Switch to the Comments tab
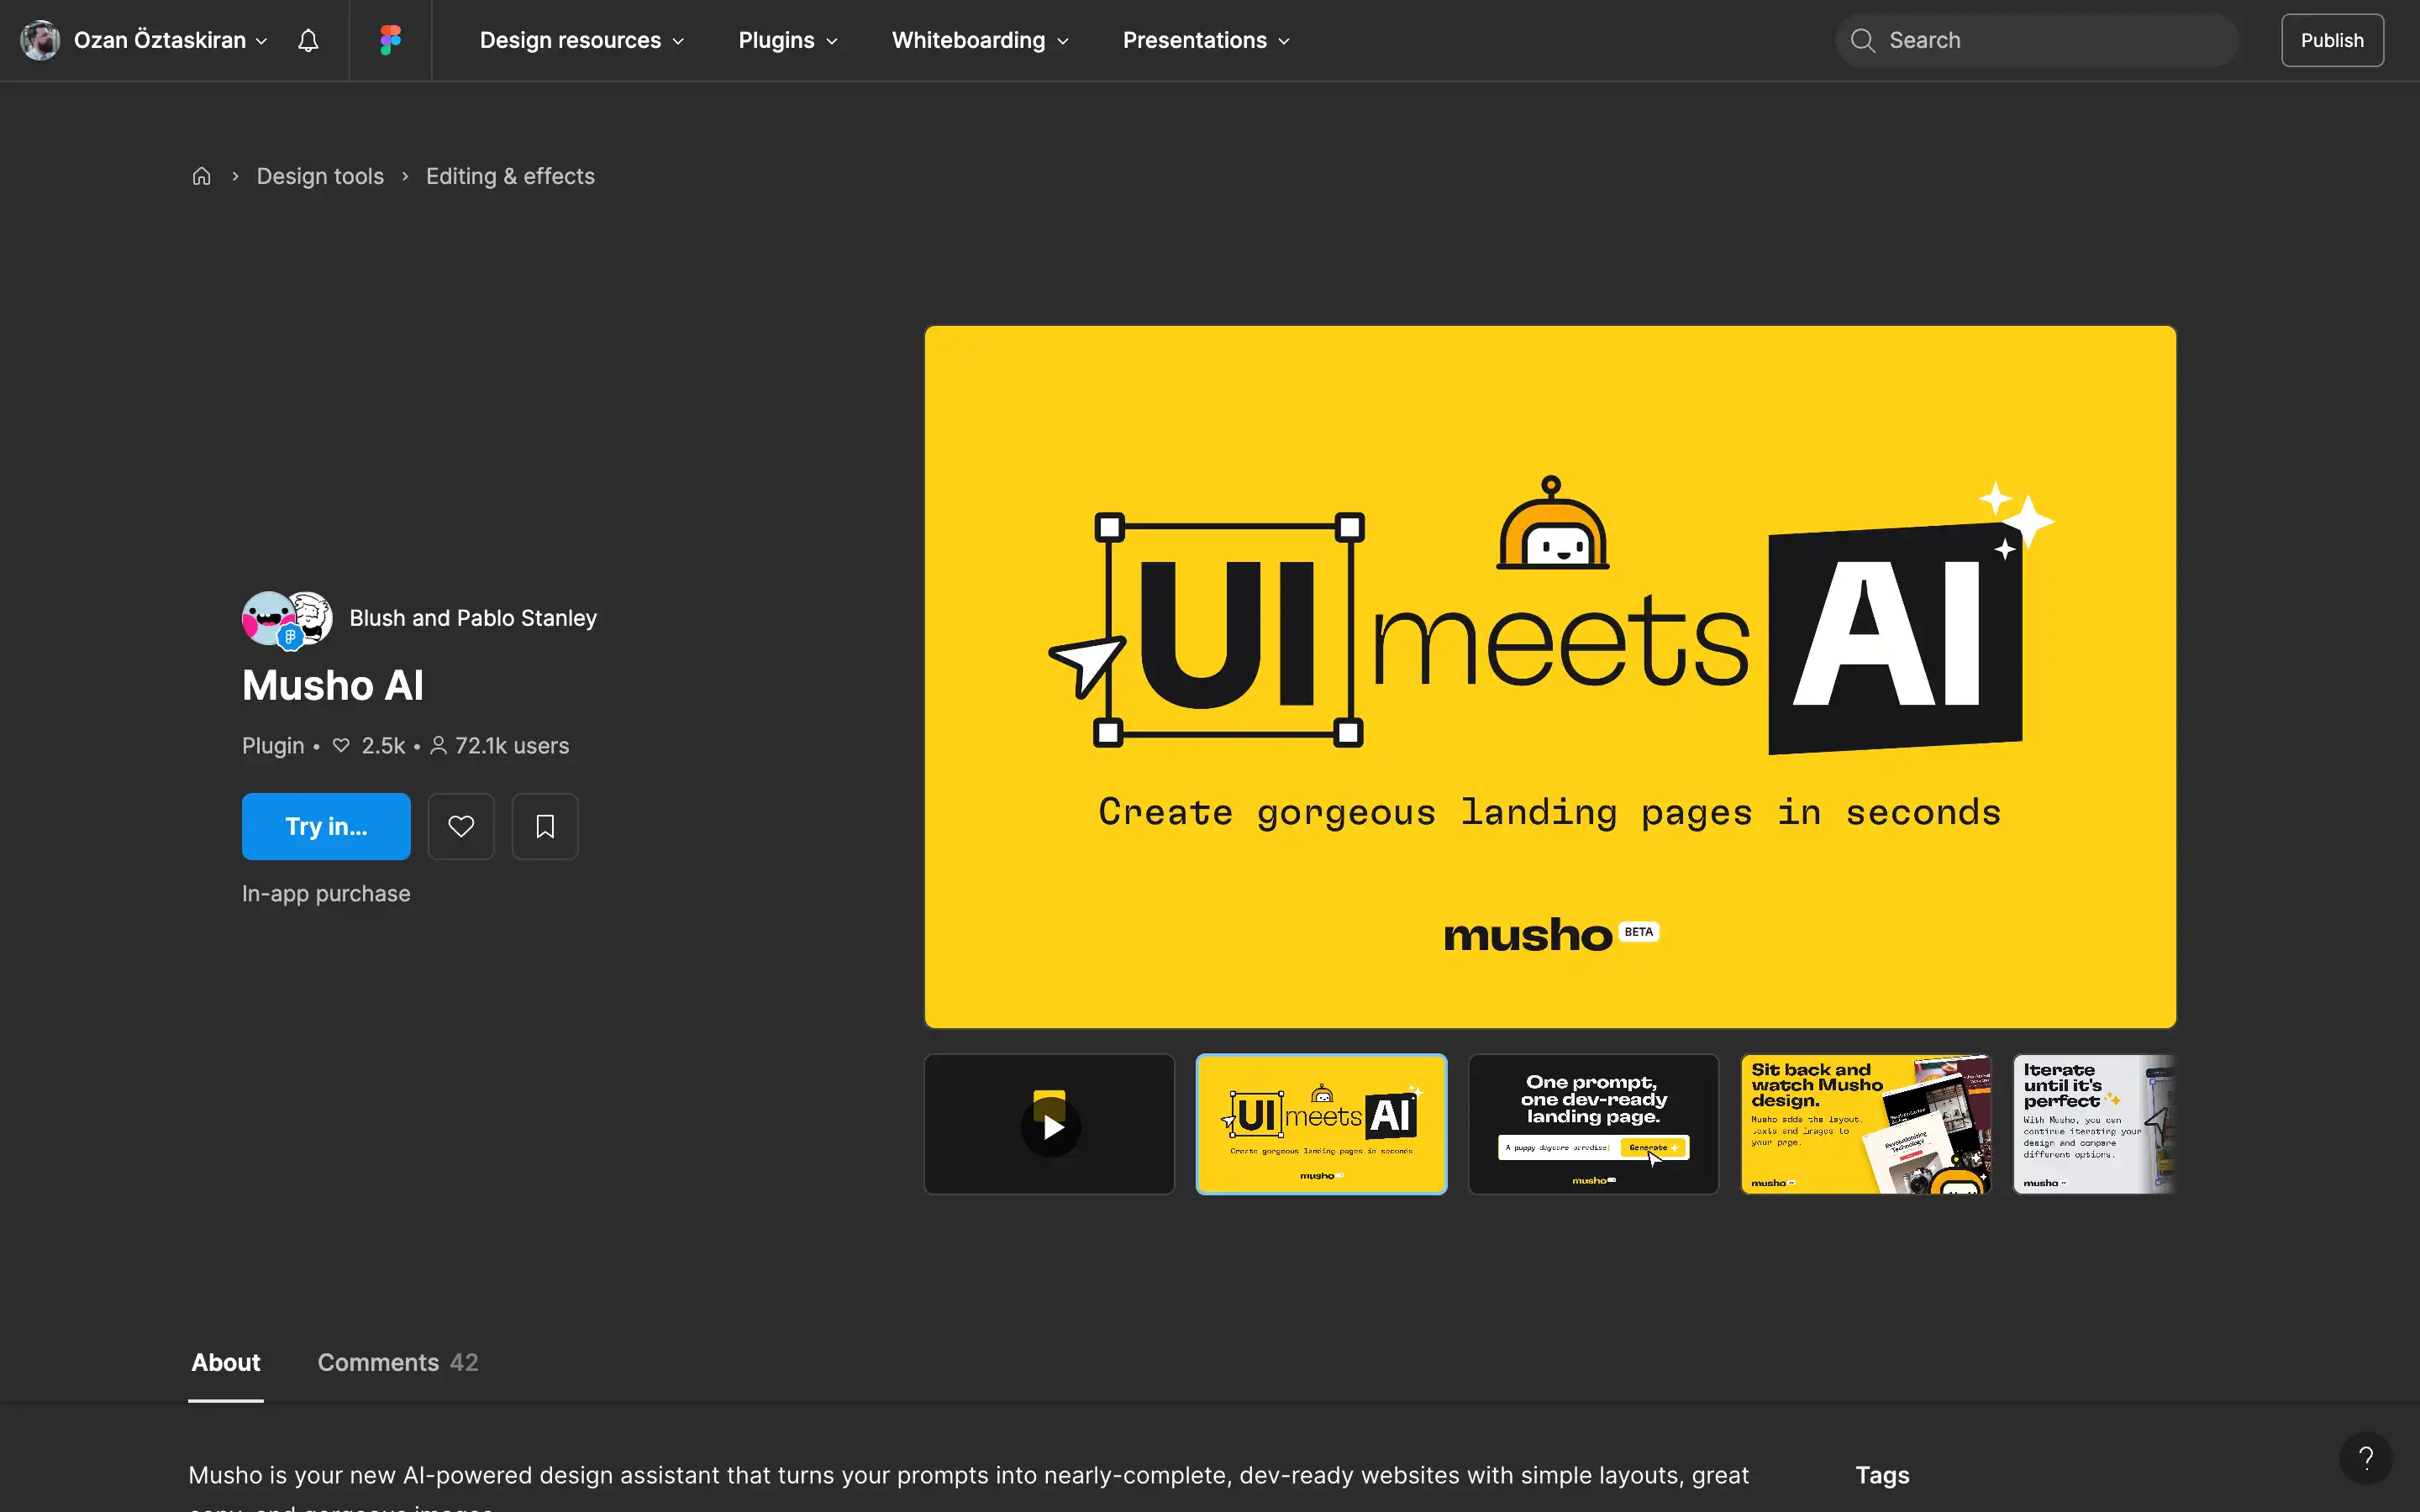 [398, 1362]
